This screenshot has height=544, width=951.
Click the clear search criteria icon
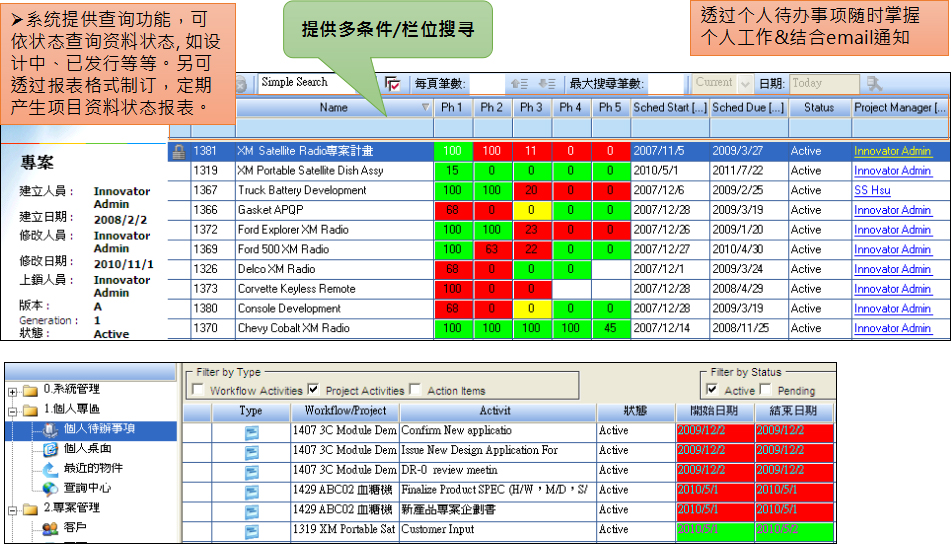click(393, 84)
